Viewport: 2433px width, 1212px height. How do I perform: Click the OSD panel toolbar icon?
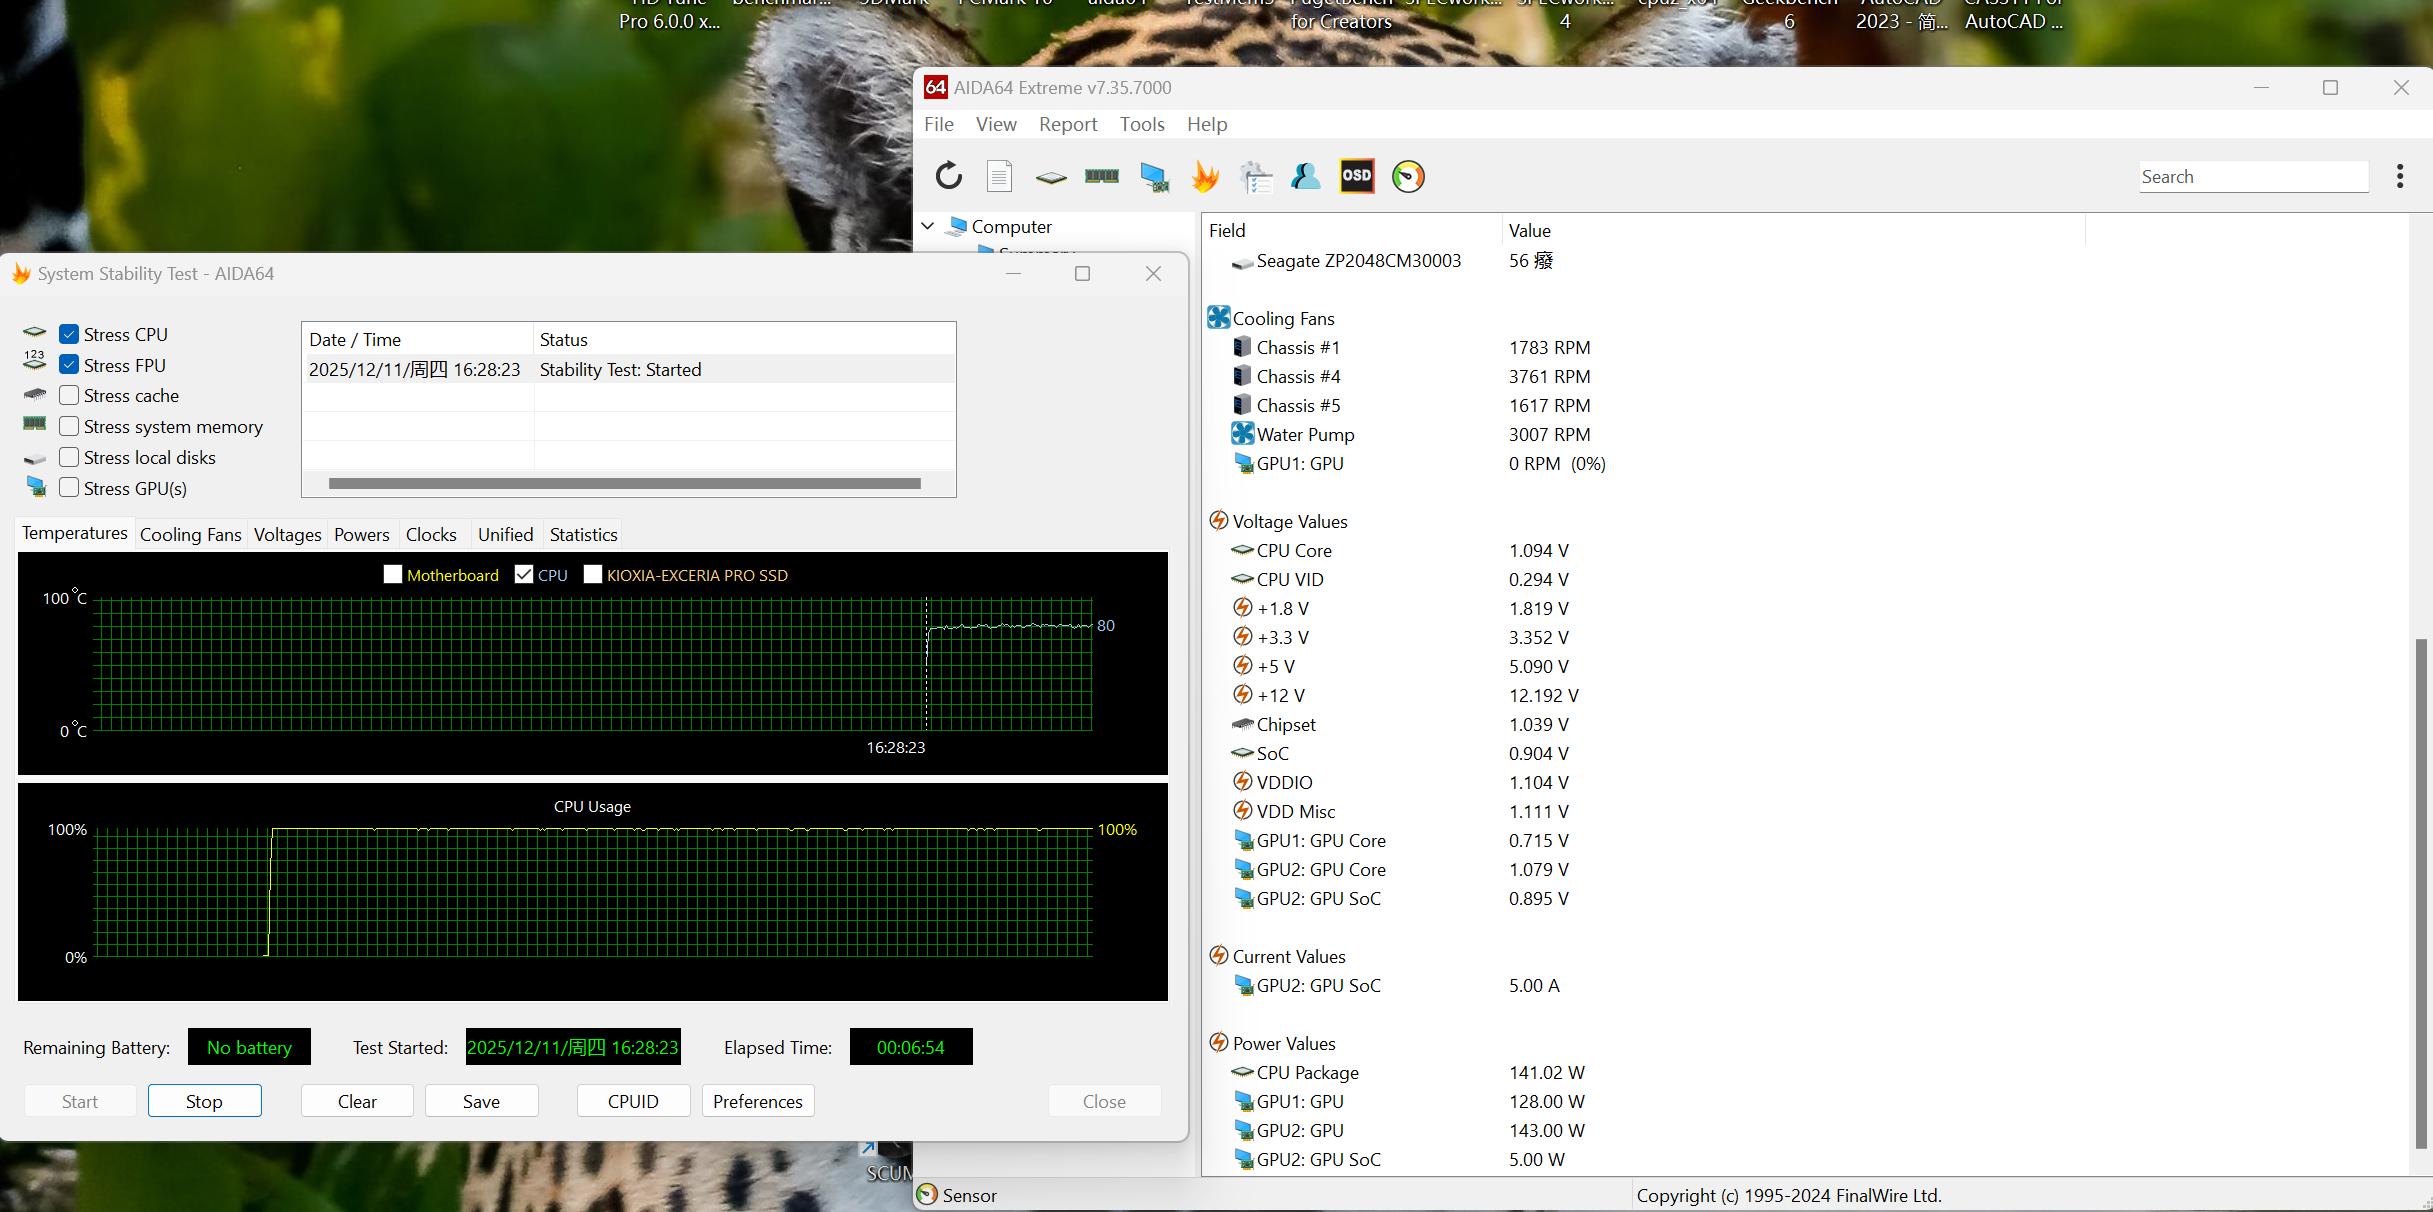[1356, 177]
